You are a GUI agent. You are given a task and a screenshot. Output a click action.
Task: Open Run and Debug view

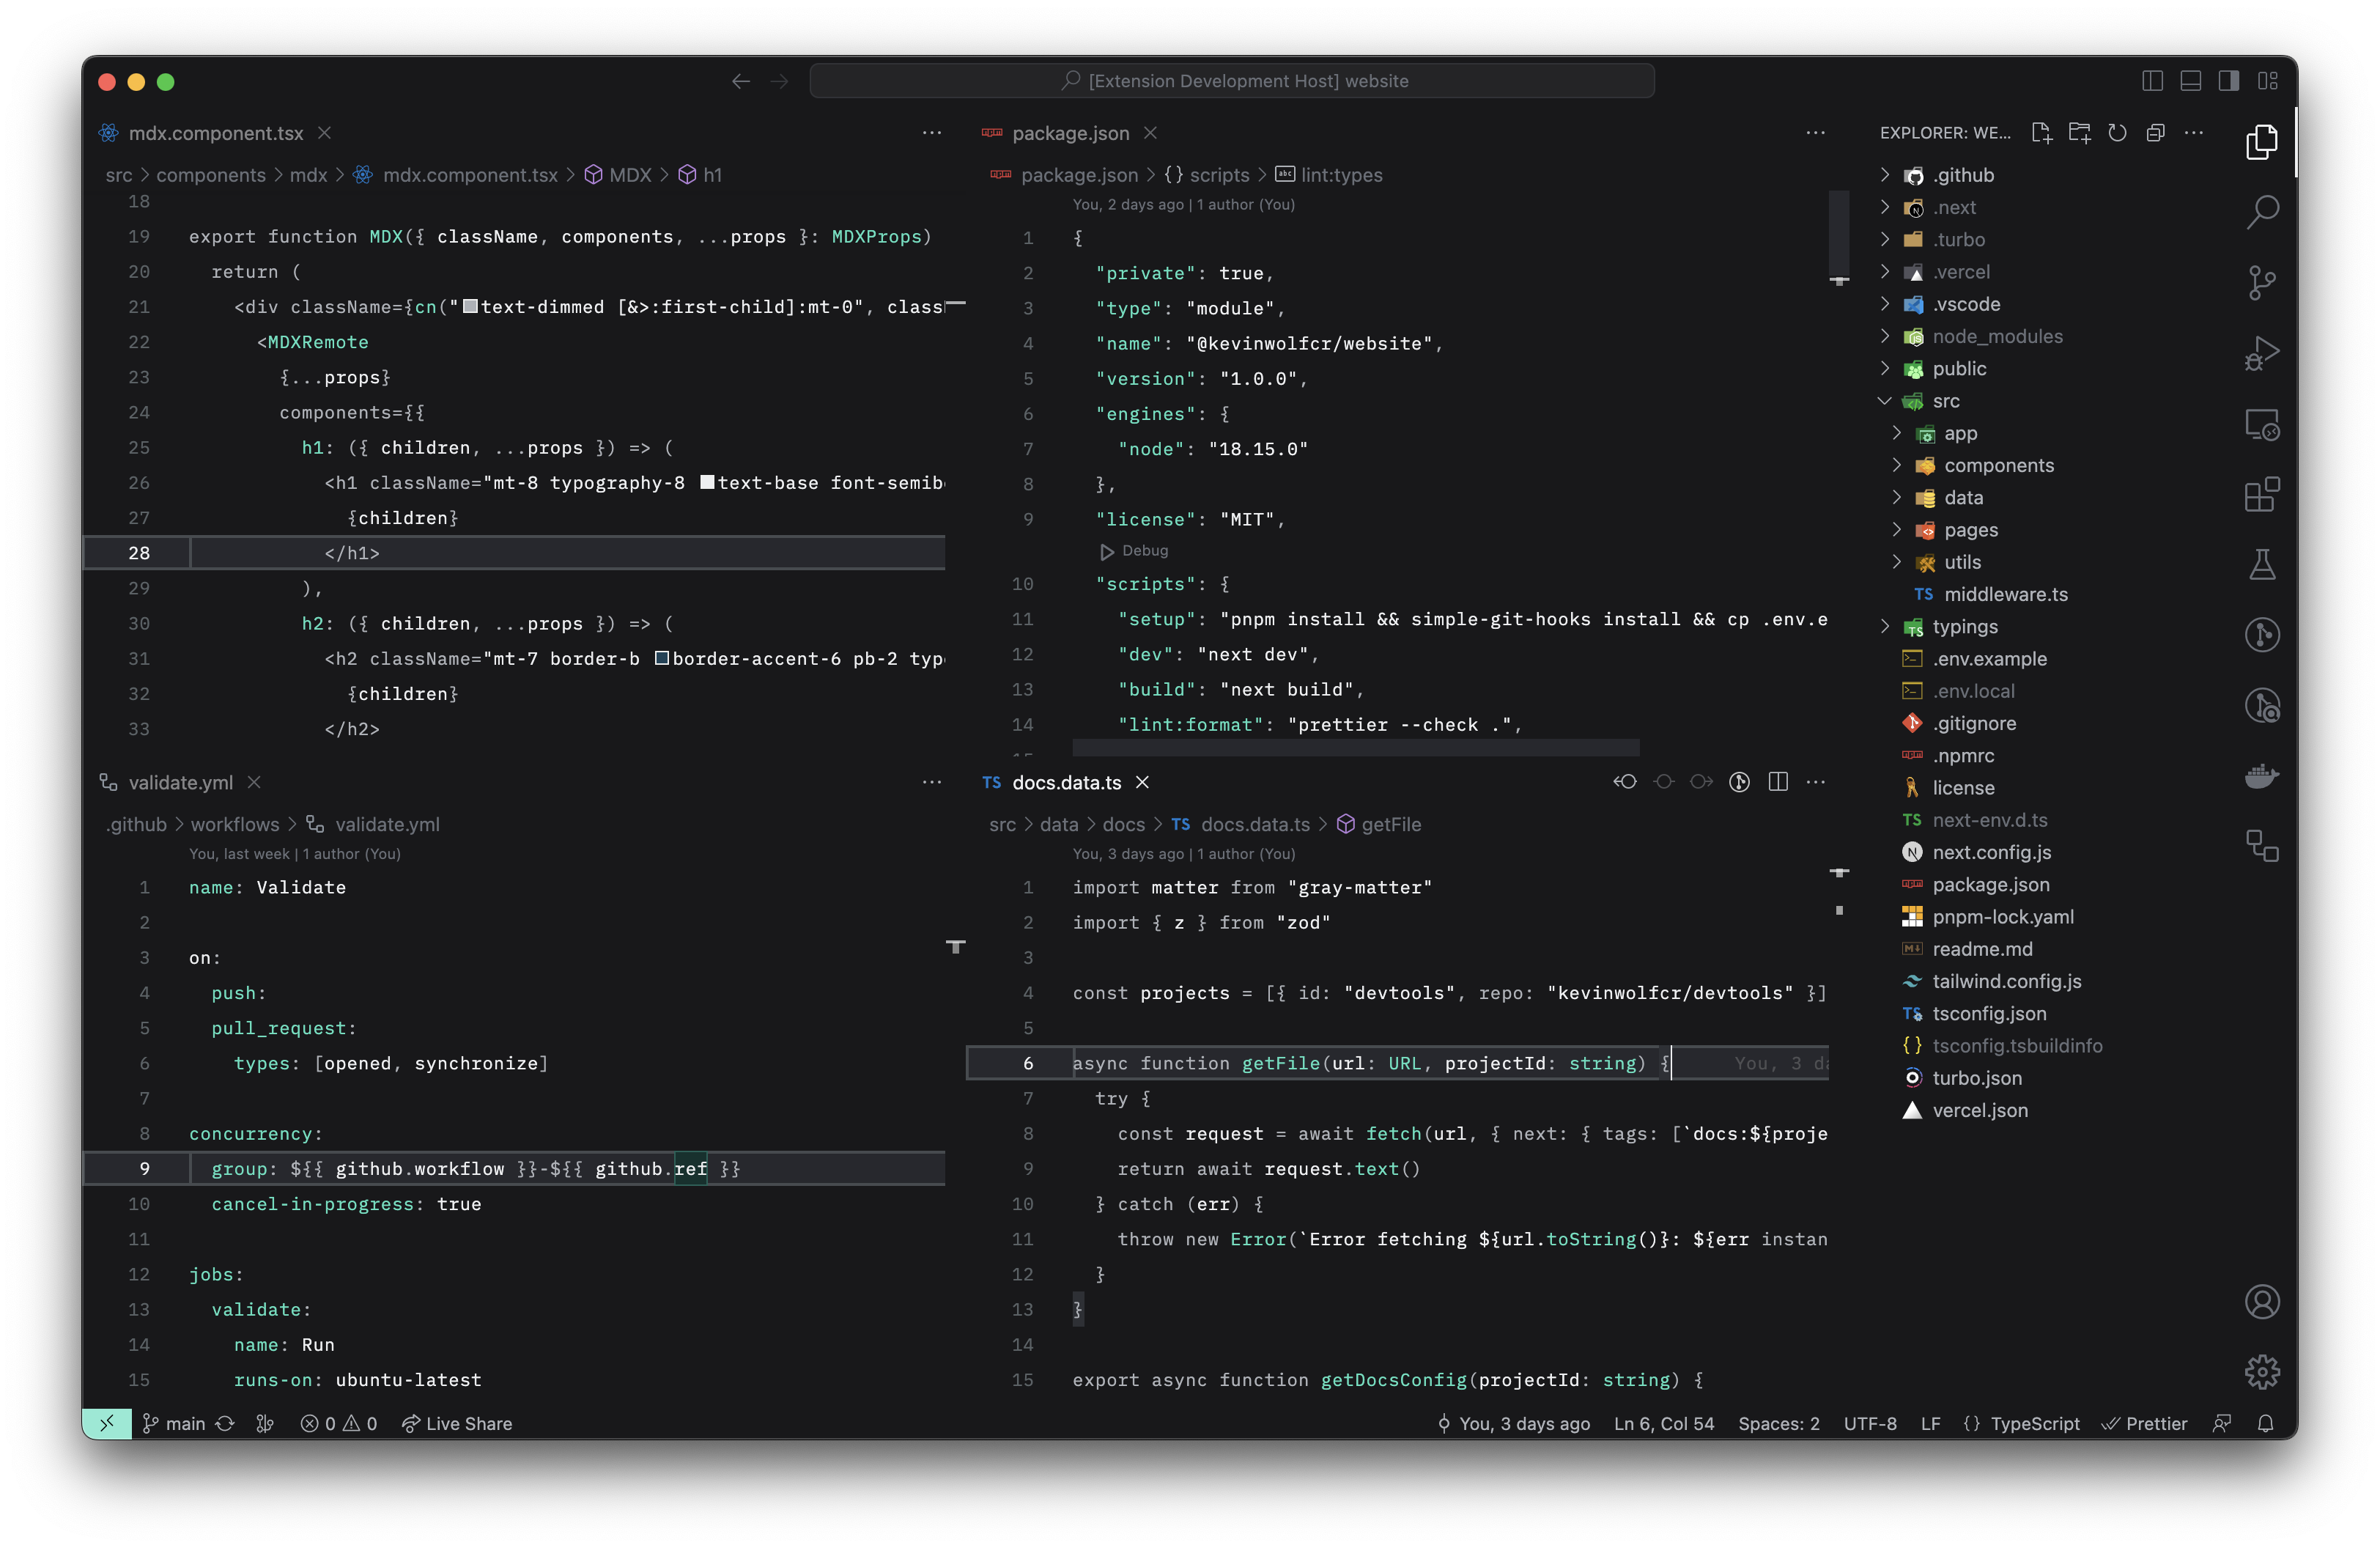[x=2262, y=353]
